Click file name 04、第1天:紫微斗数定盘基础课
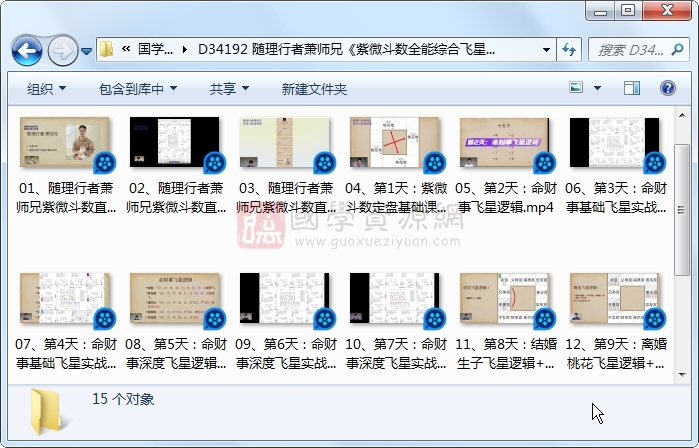 396,197
